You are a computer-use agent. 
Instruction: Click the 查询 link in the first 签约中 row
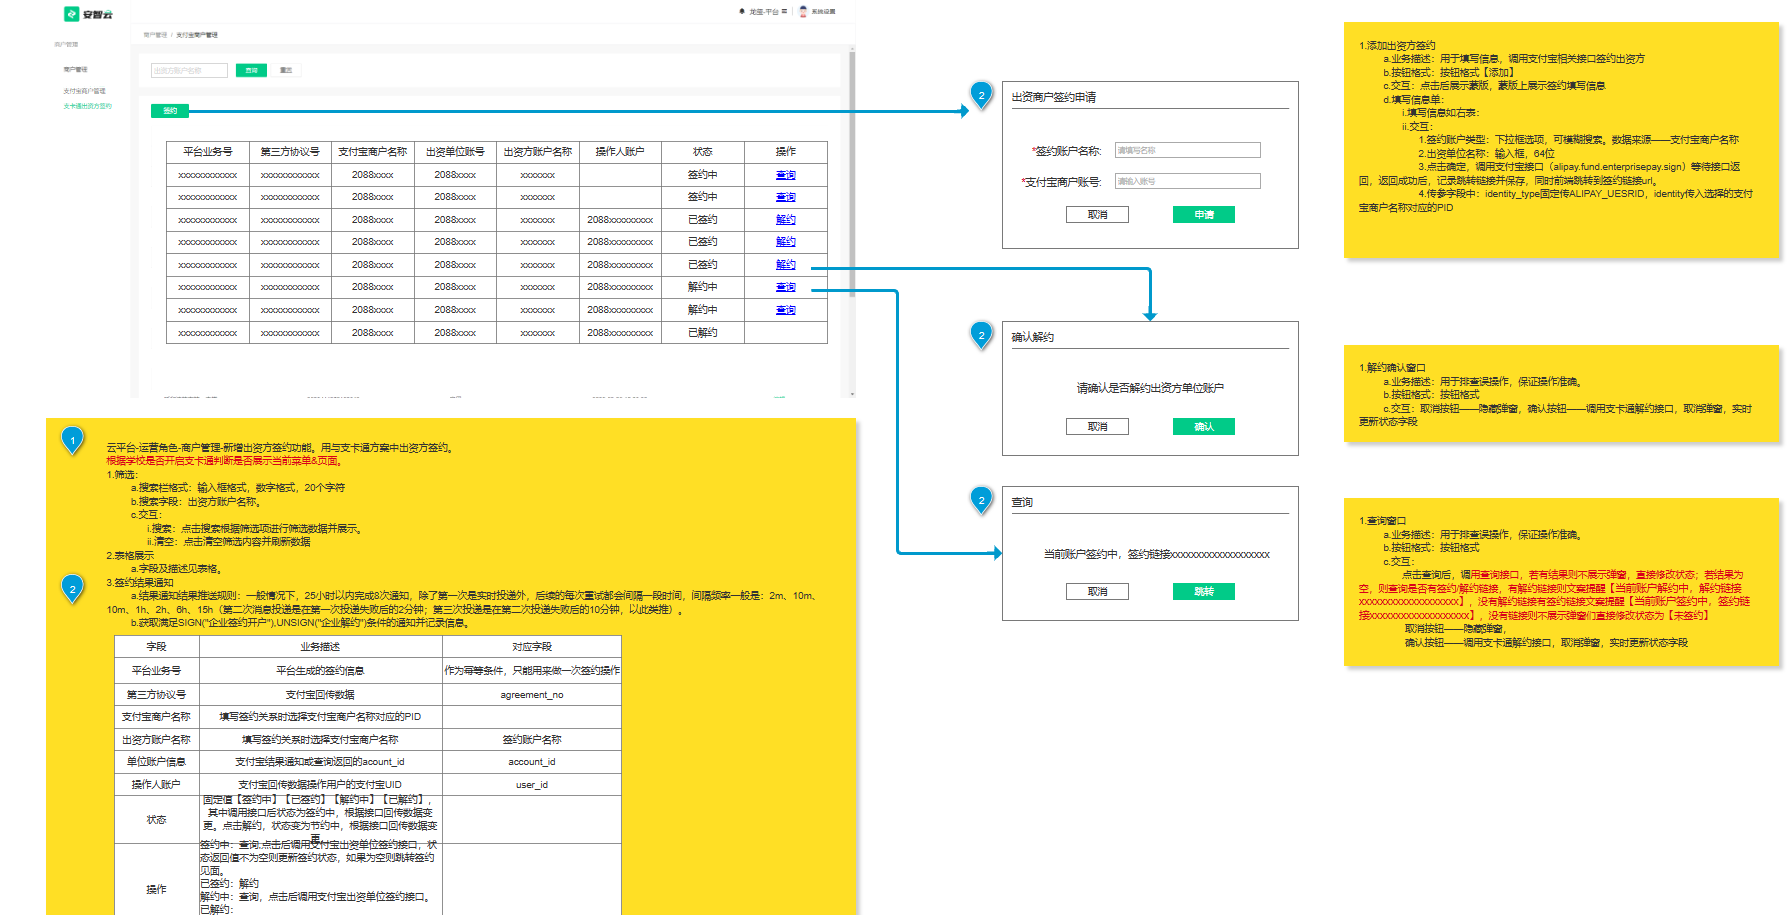[x=786, y=175]
